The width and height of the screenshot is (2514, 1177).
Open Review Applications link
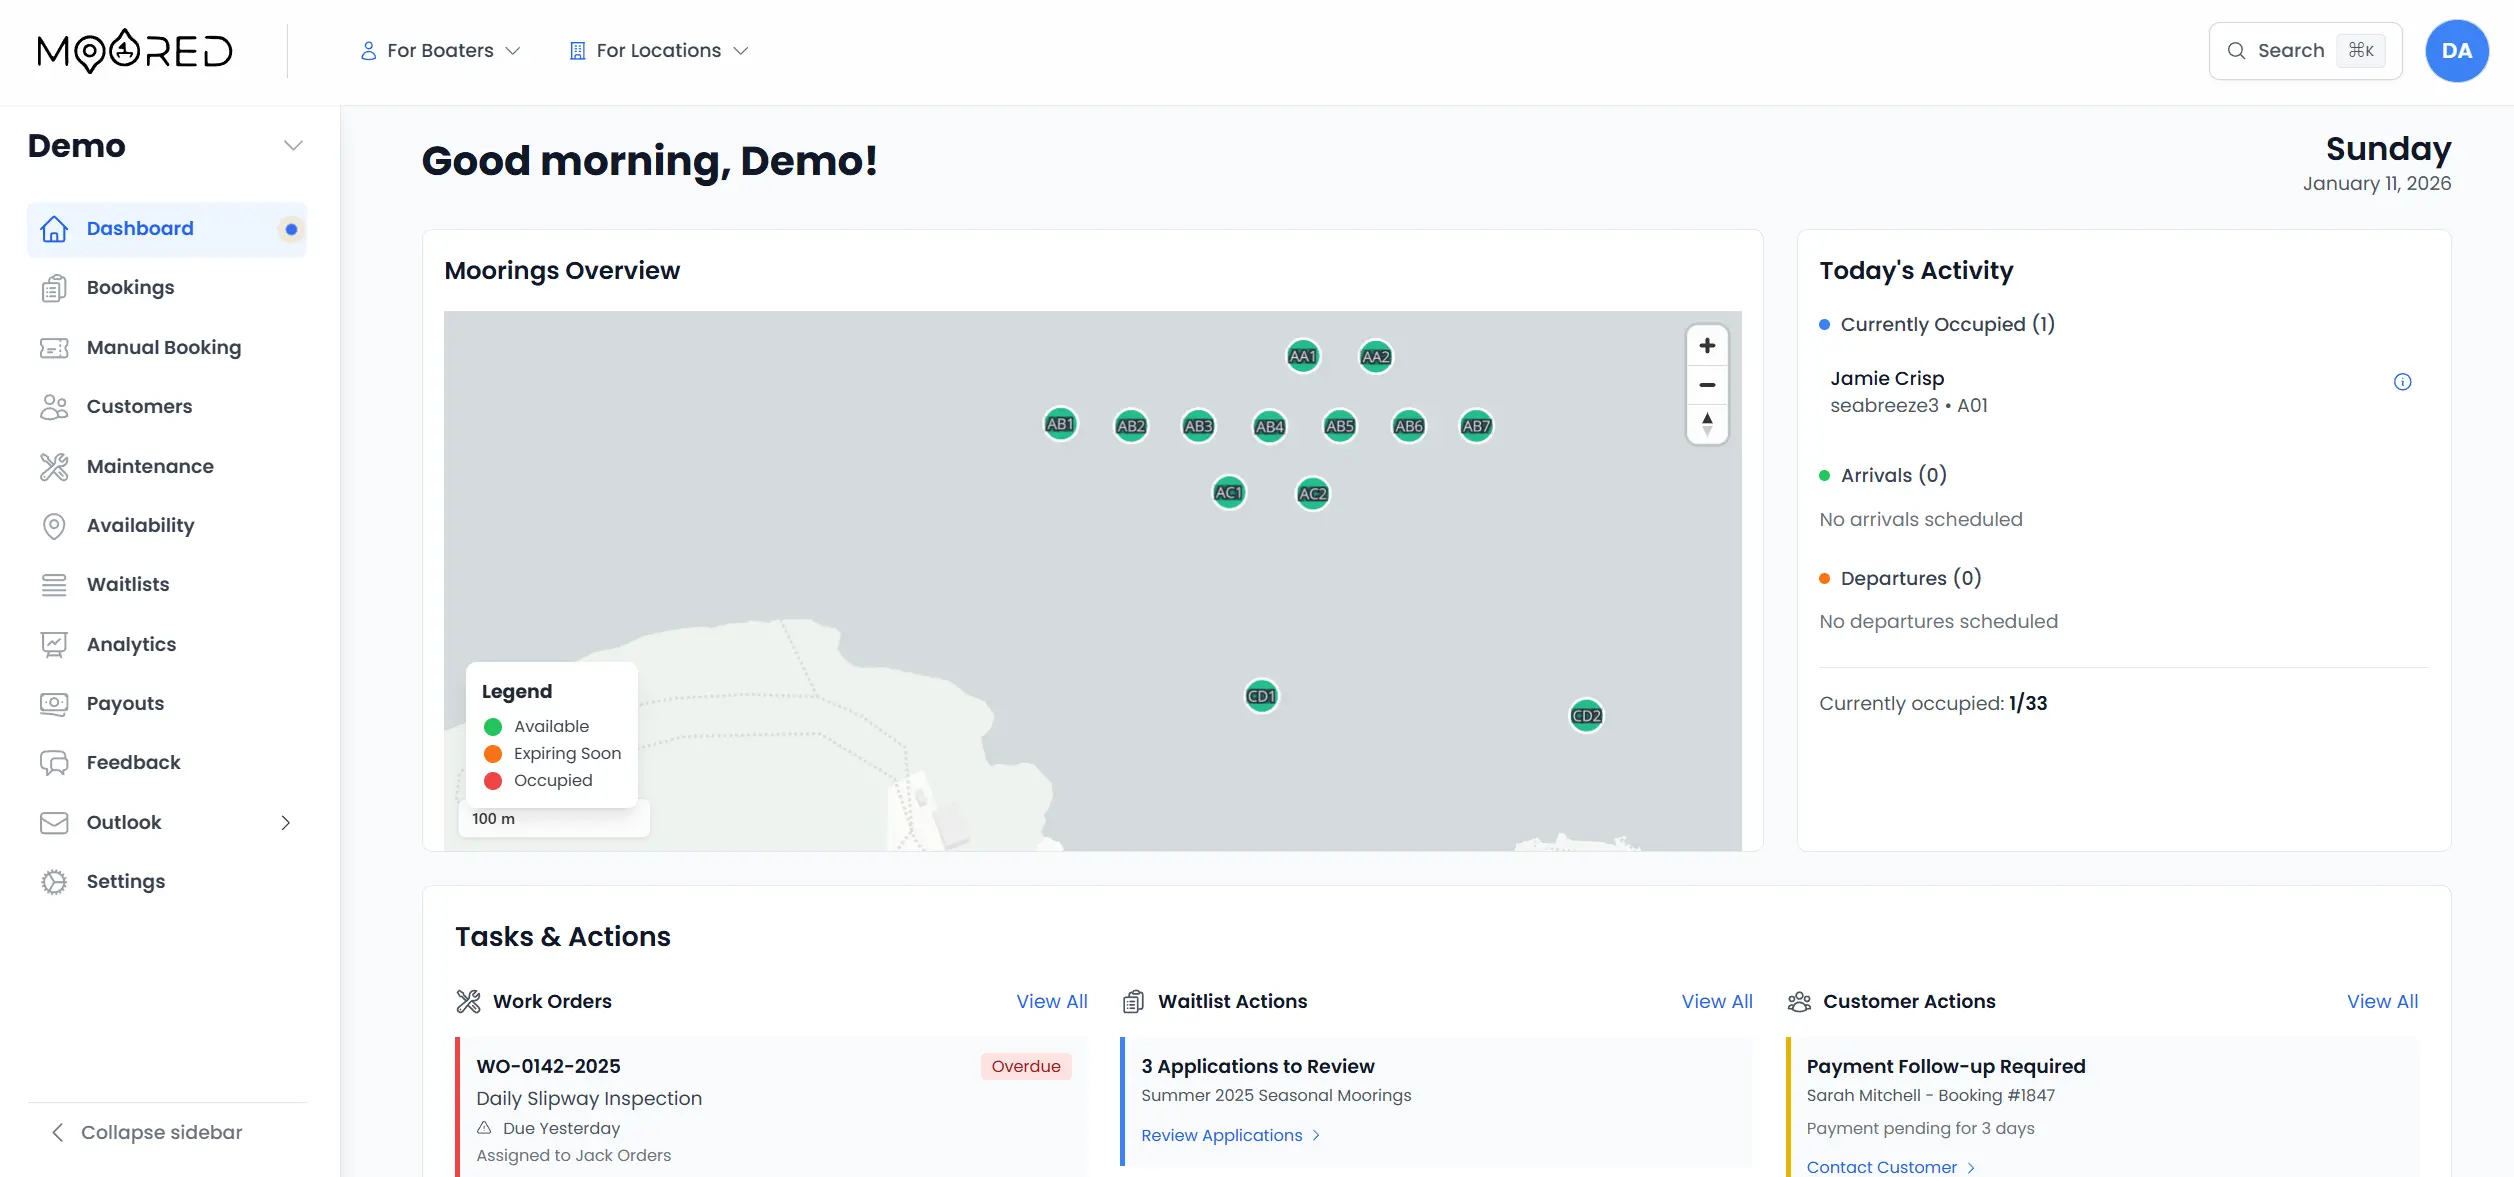tap(1221, 1135)
